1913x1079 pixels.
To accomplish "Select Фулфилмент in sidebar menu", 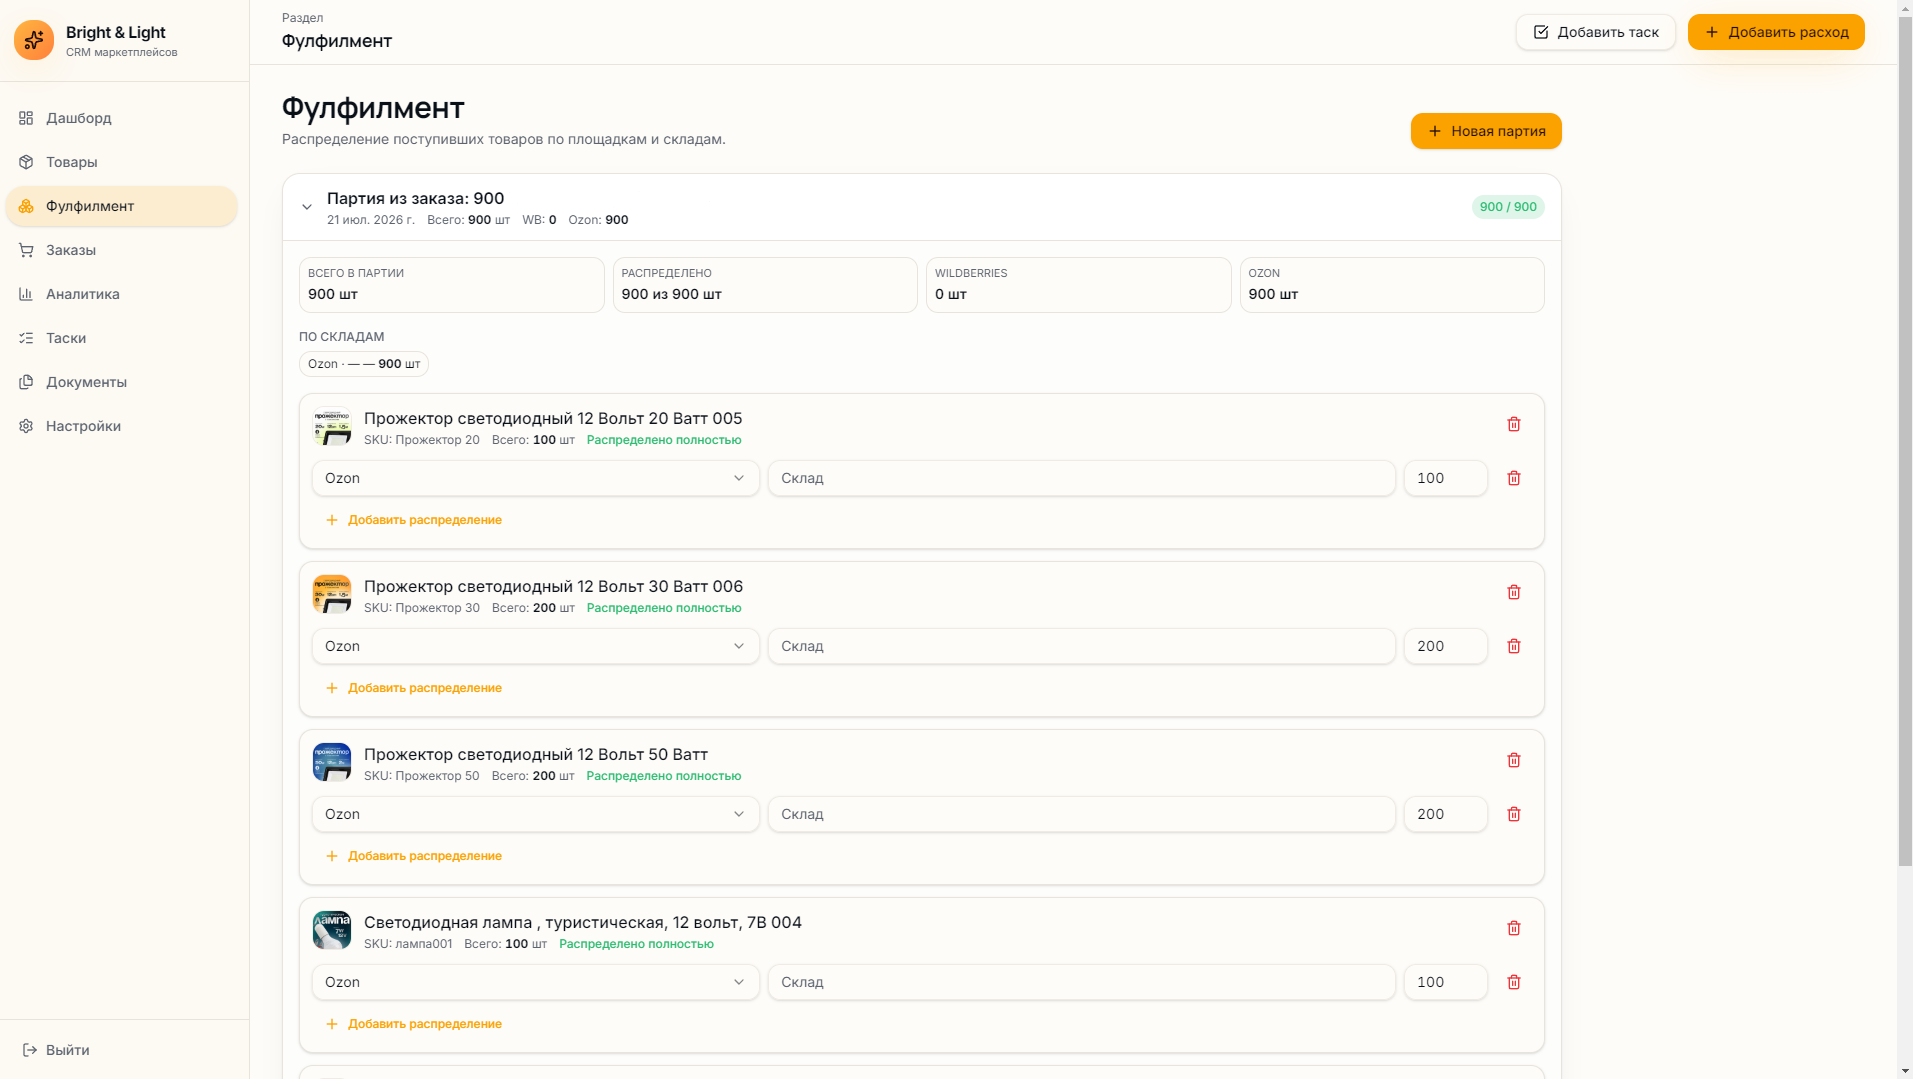I will click(x=122, y=206).
